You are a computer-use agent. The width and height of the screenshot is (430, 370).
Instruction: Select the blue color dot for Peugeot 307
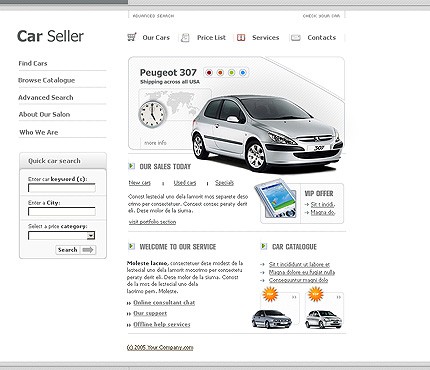click(243, 72)
